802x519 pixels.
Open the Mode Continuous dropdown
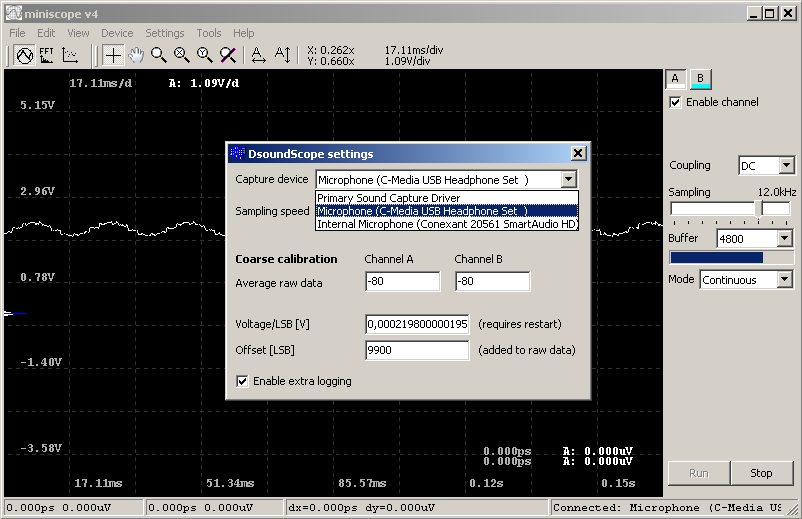784,280
